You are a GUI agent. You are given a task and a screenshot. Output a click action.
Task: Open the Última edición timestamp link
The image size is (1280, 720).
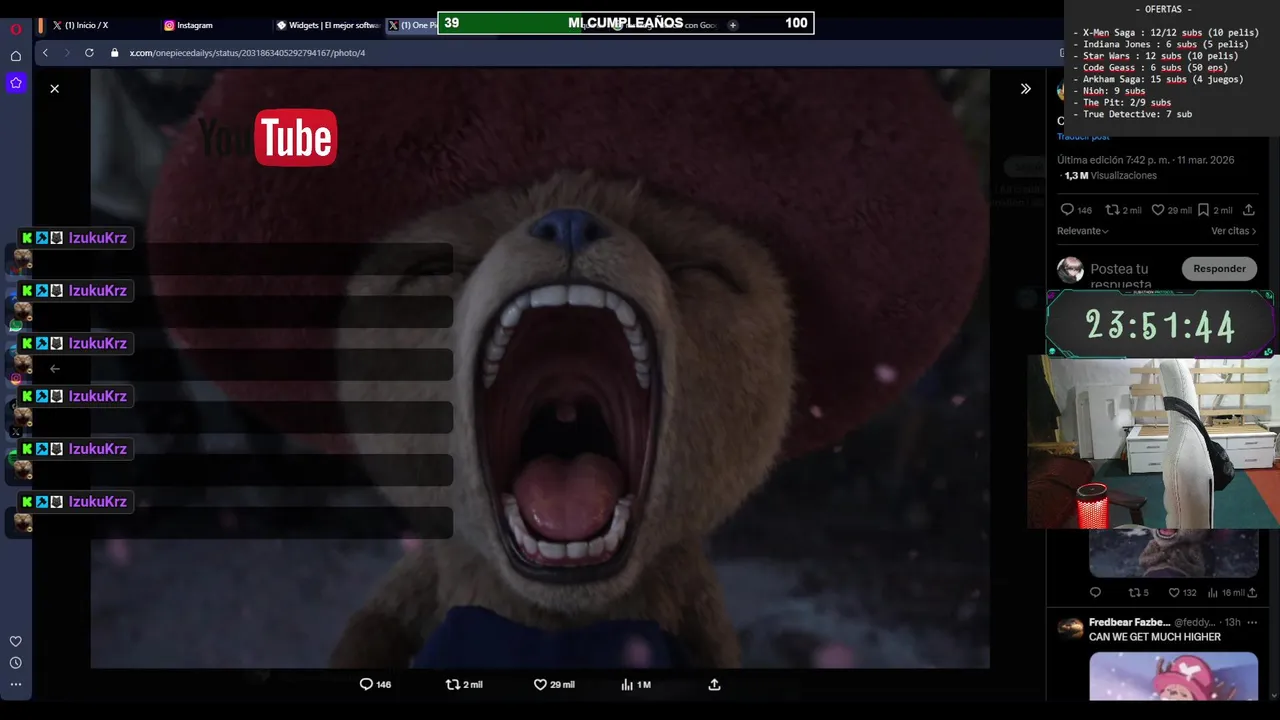(x=1146, y=160)
